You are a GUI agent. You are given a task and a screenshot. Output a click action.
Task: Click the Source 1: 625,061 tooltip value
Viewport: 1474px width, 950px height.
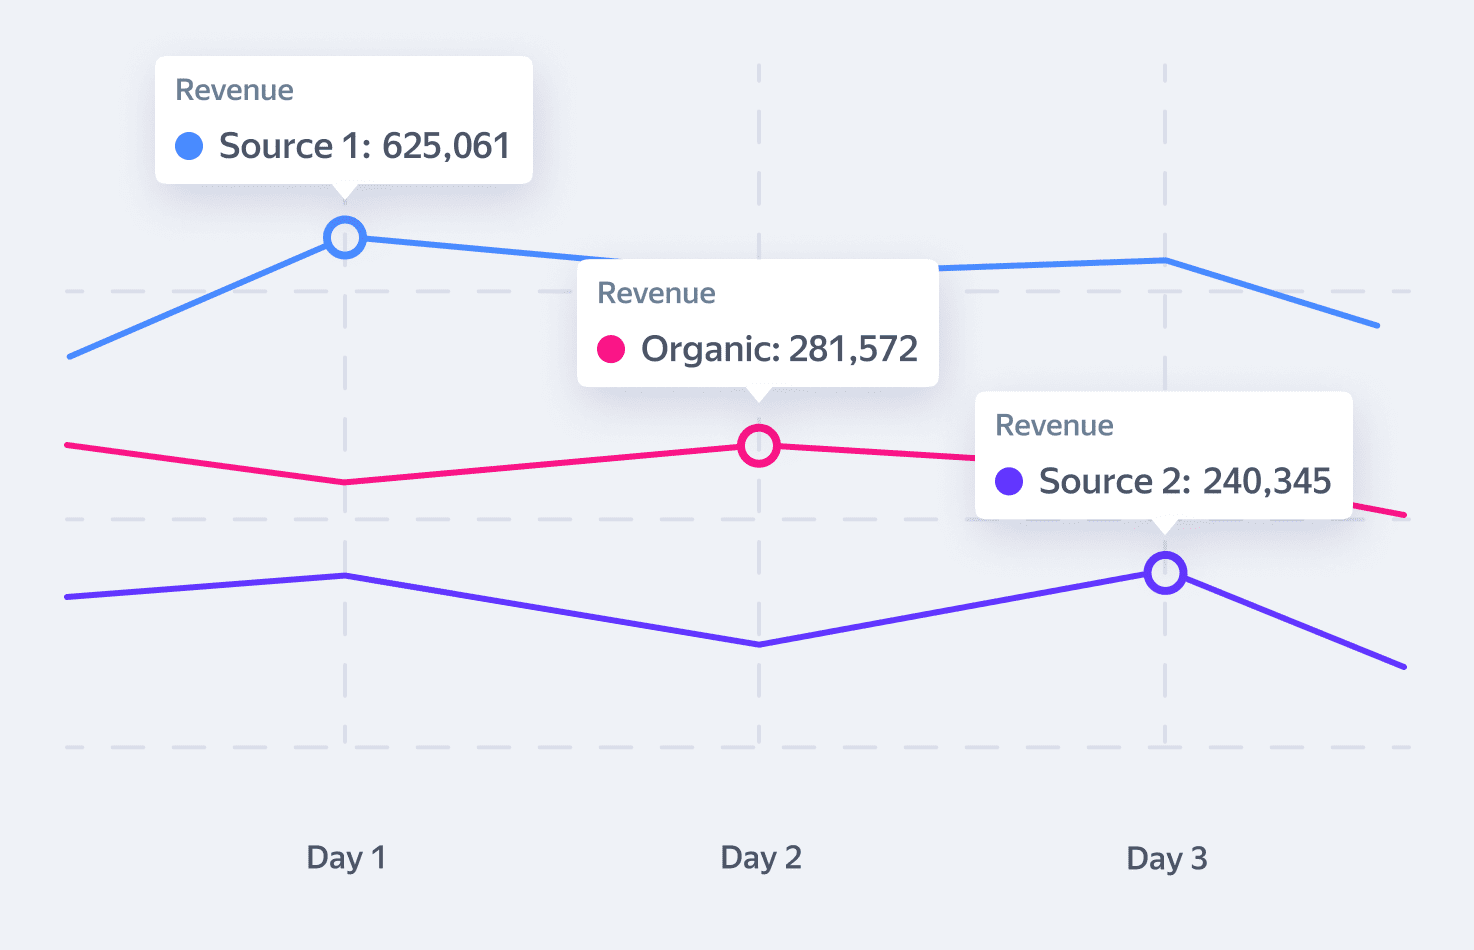364,146
